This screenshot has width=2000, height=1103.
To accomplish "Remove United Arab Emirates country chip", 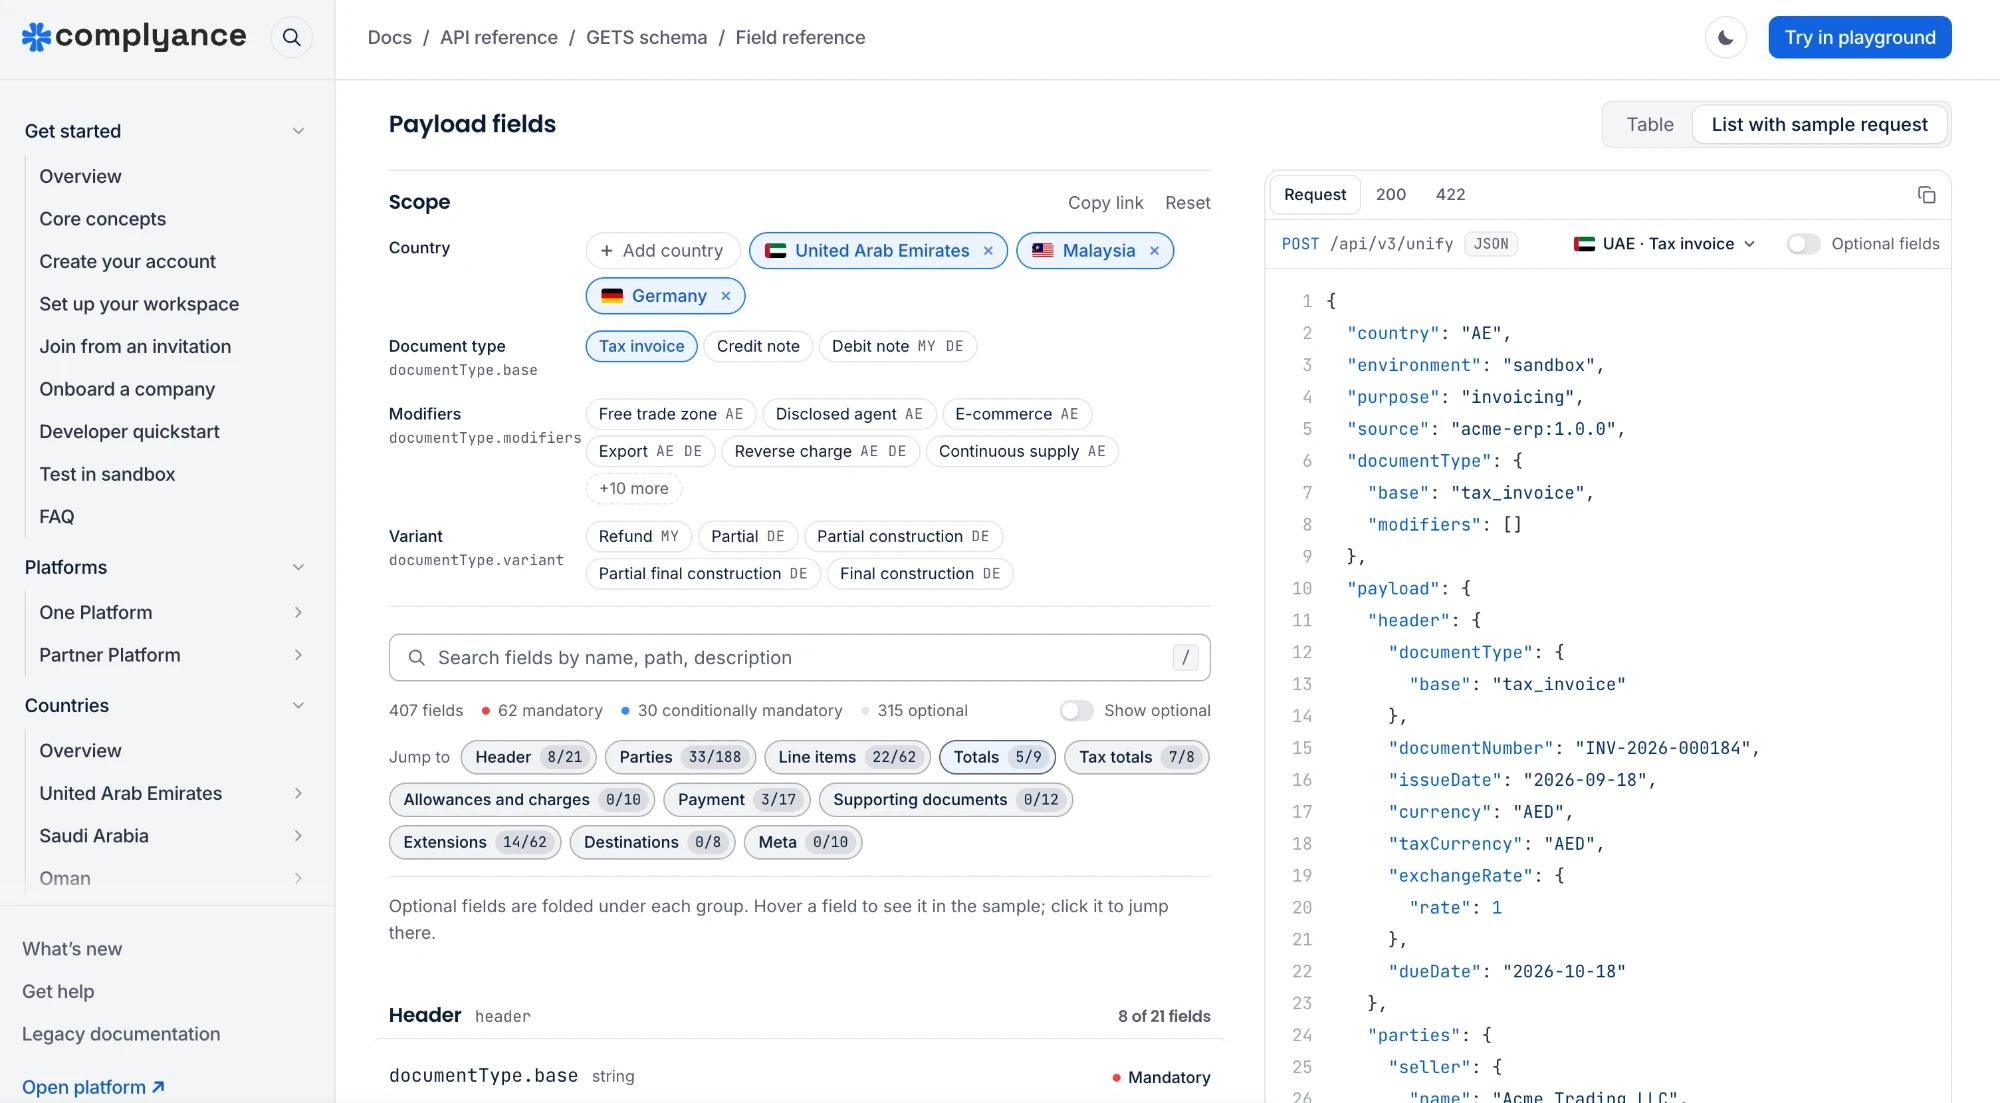I will pos(988,251).
